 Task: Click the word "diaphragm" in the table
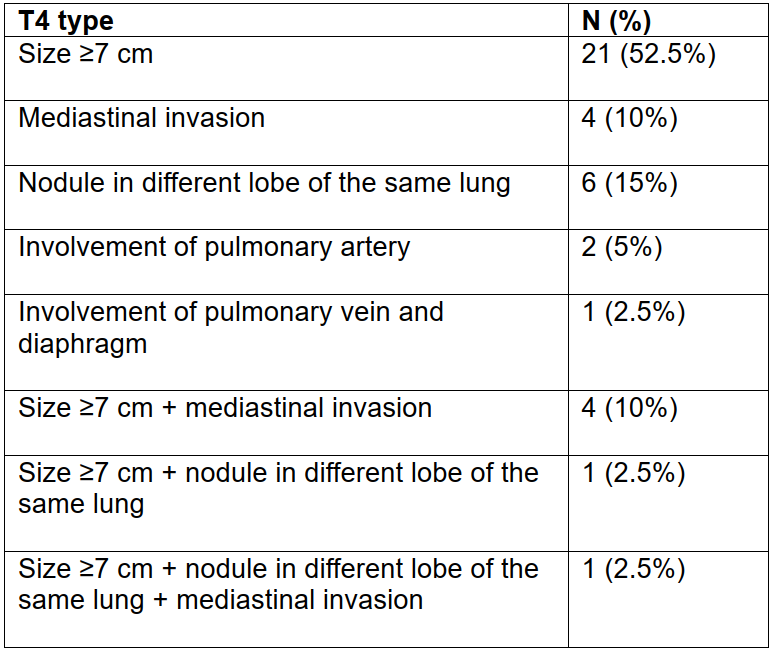point(82,344)
